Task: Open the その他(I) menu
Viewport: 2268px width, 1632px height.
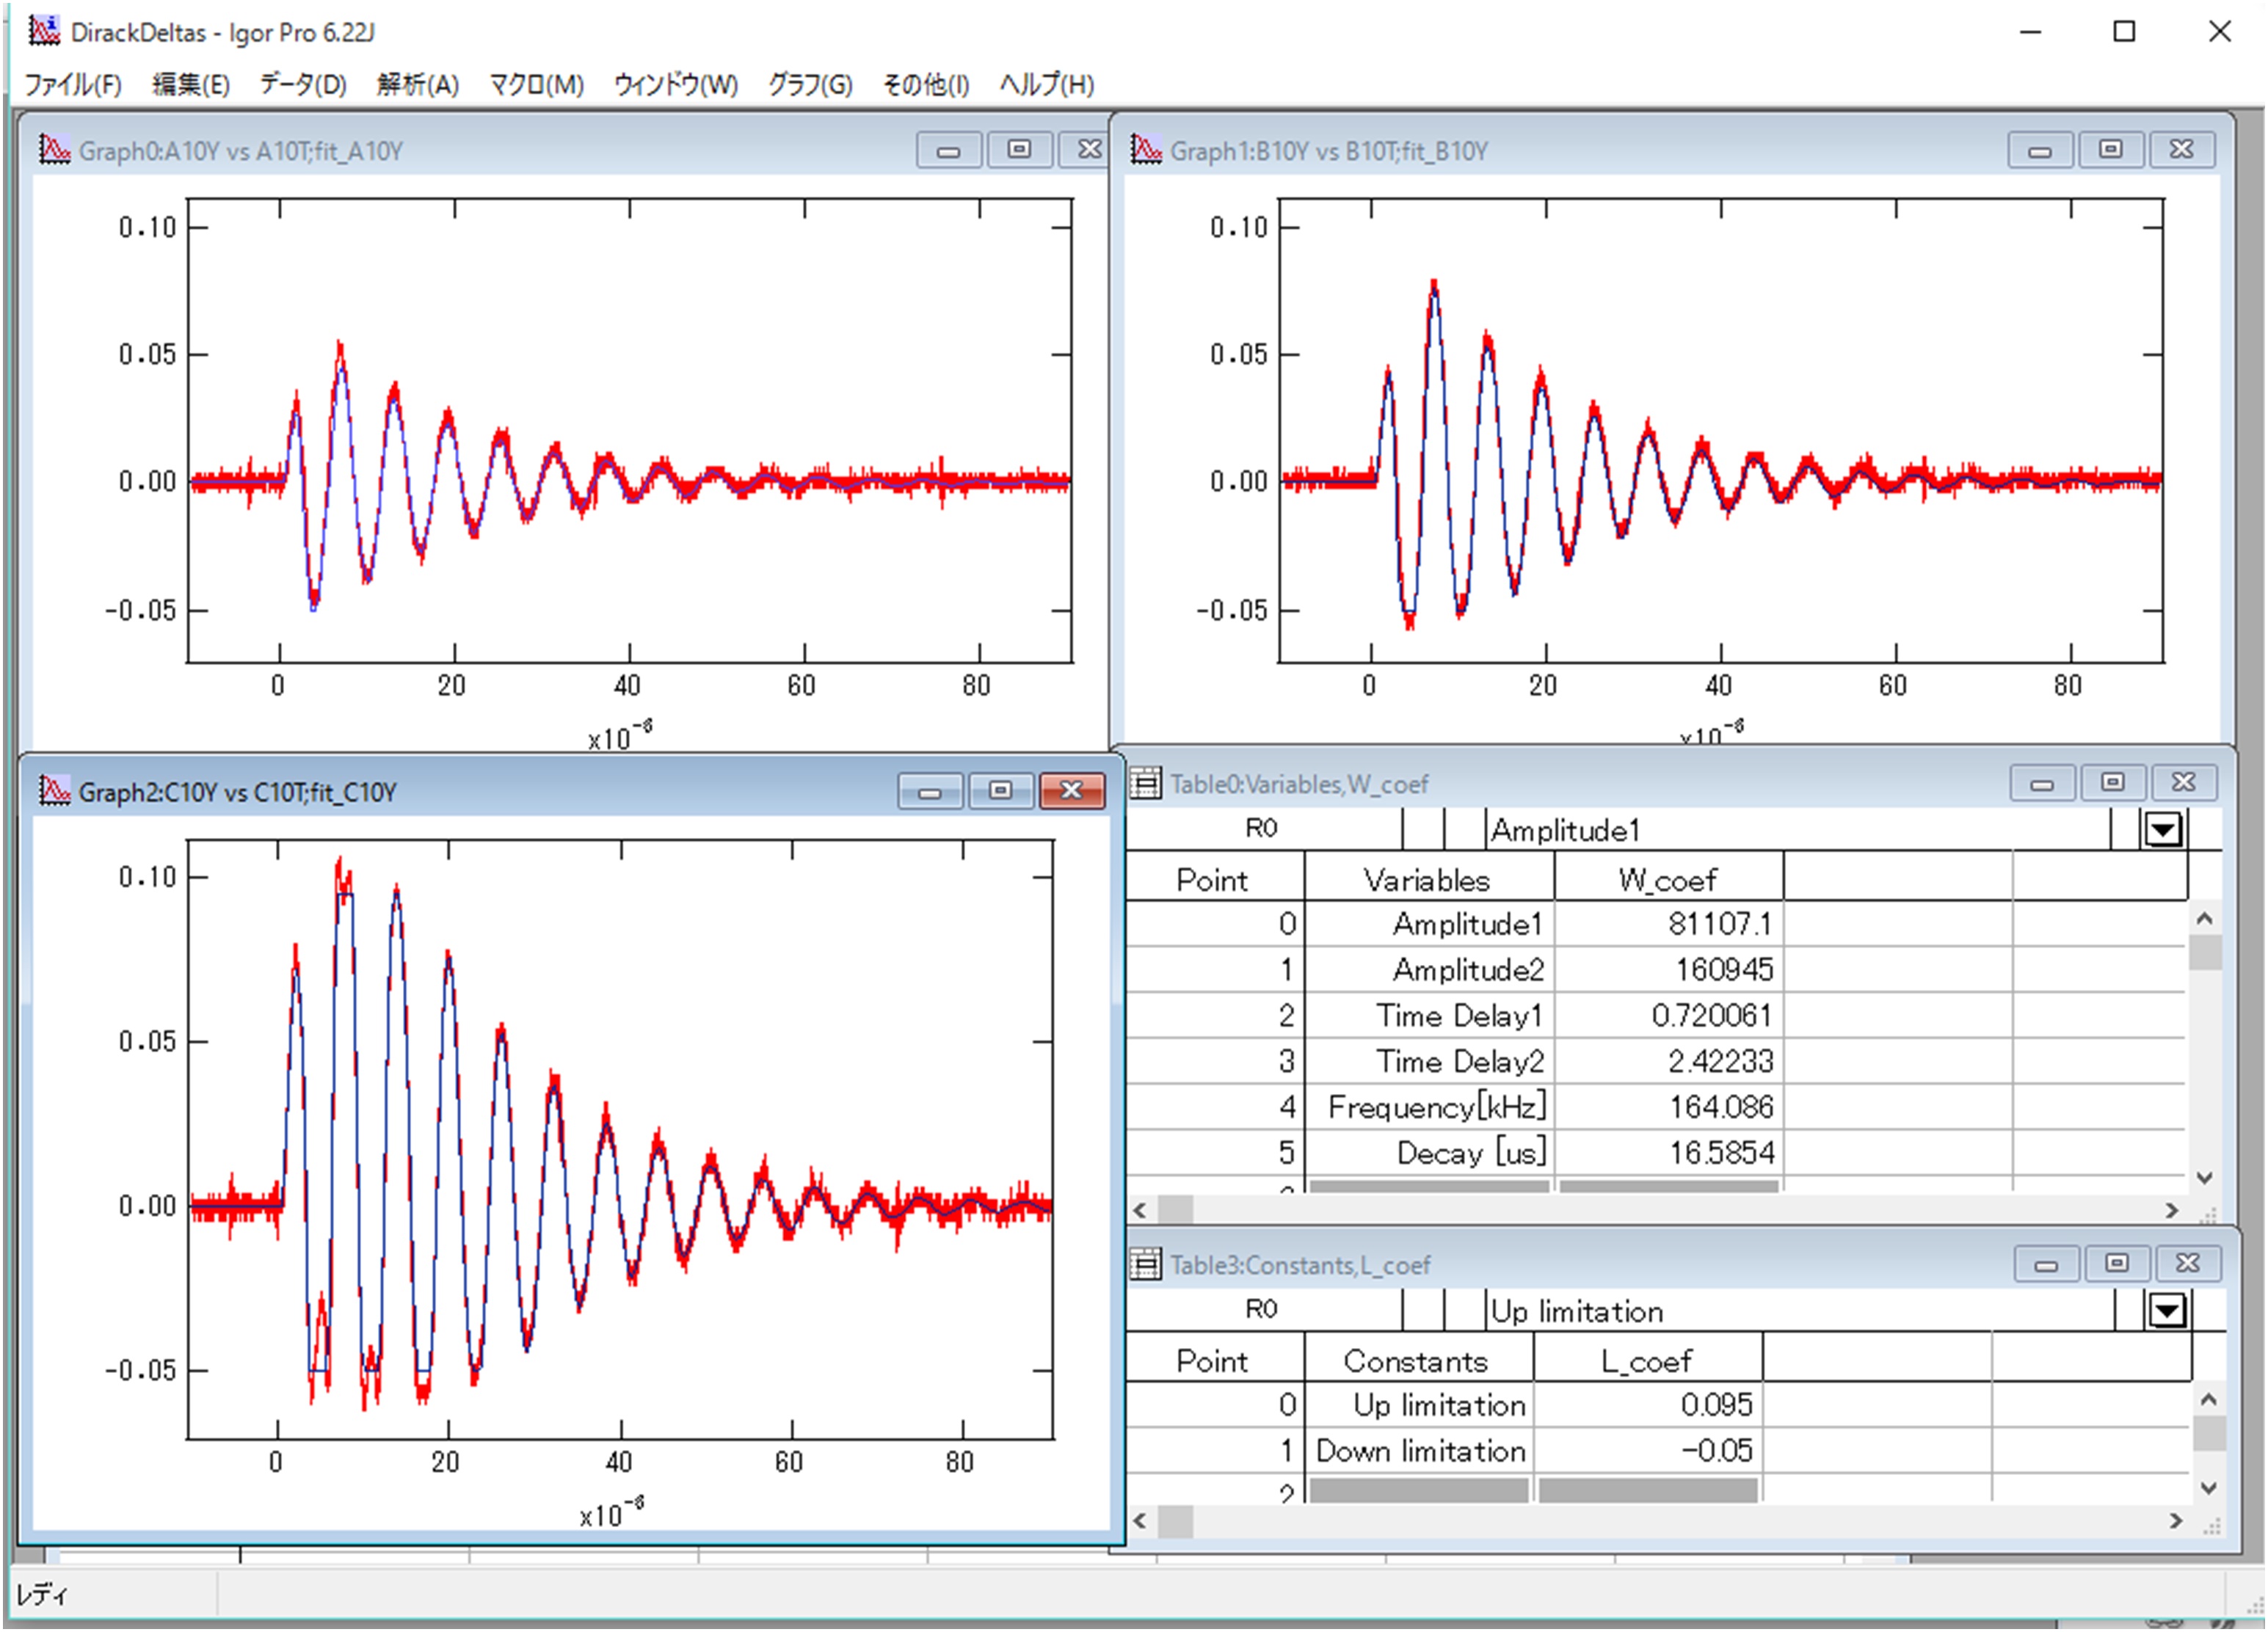Action: 925,85
